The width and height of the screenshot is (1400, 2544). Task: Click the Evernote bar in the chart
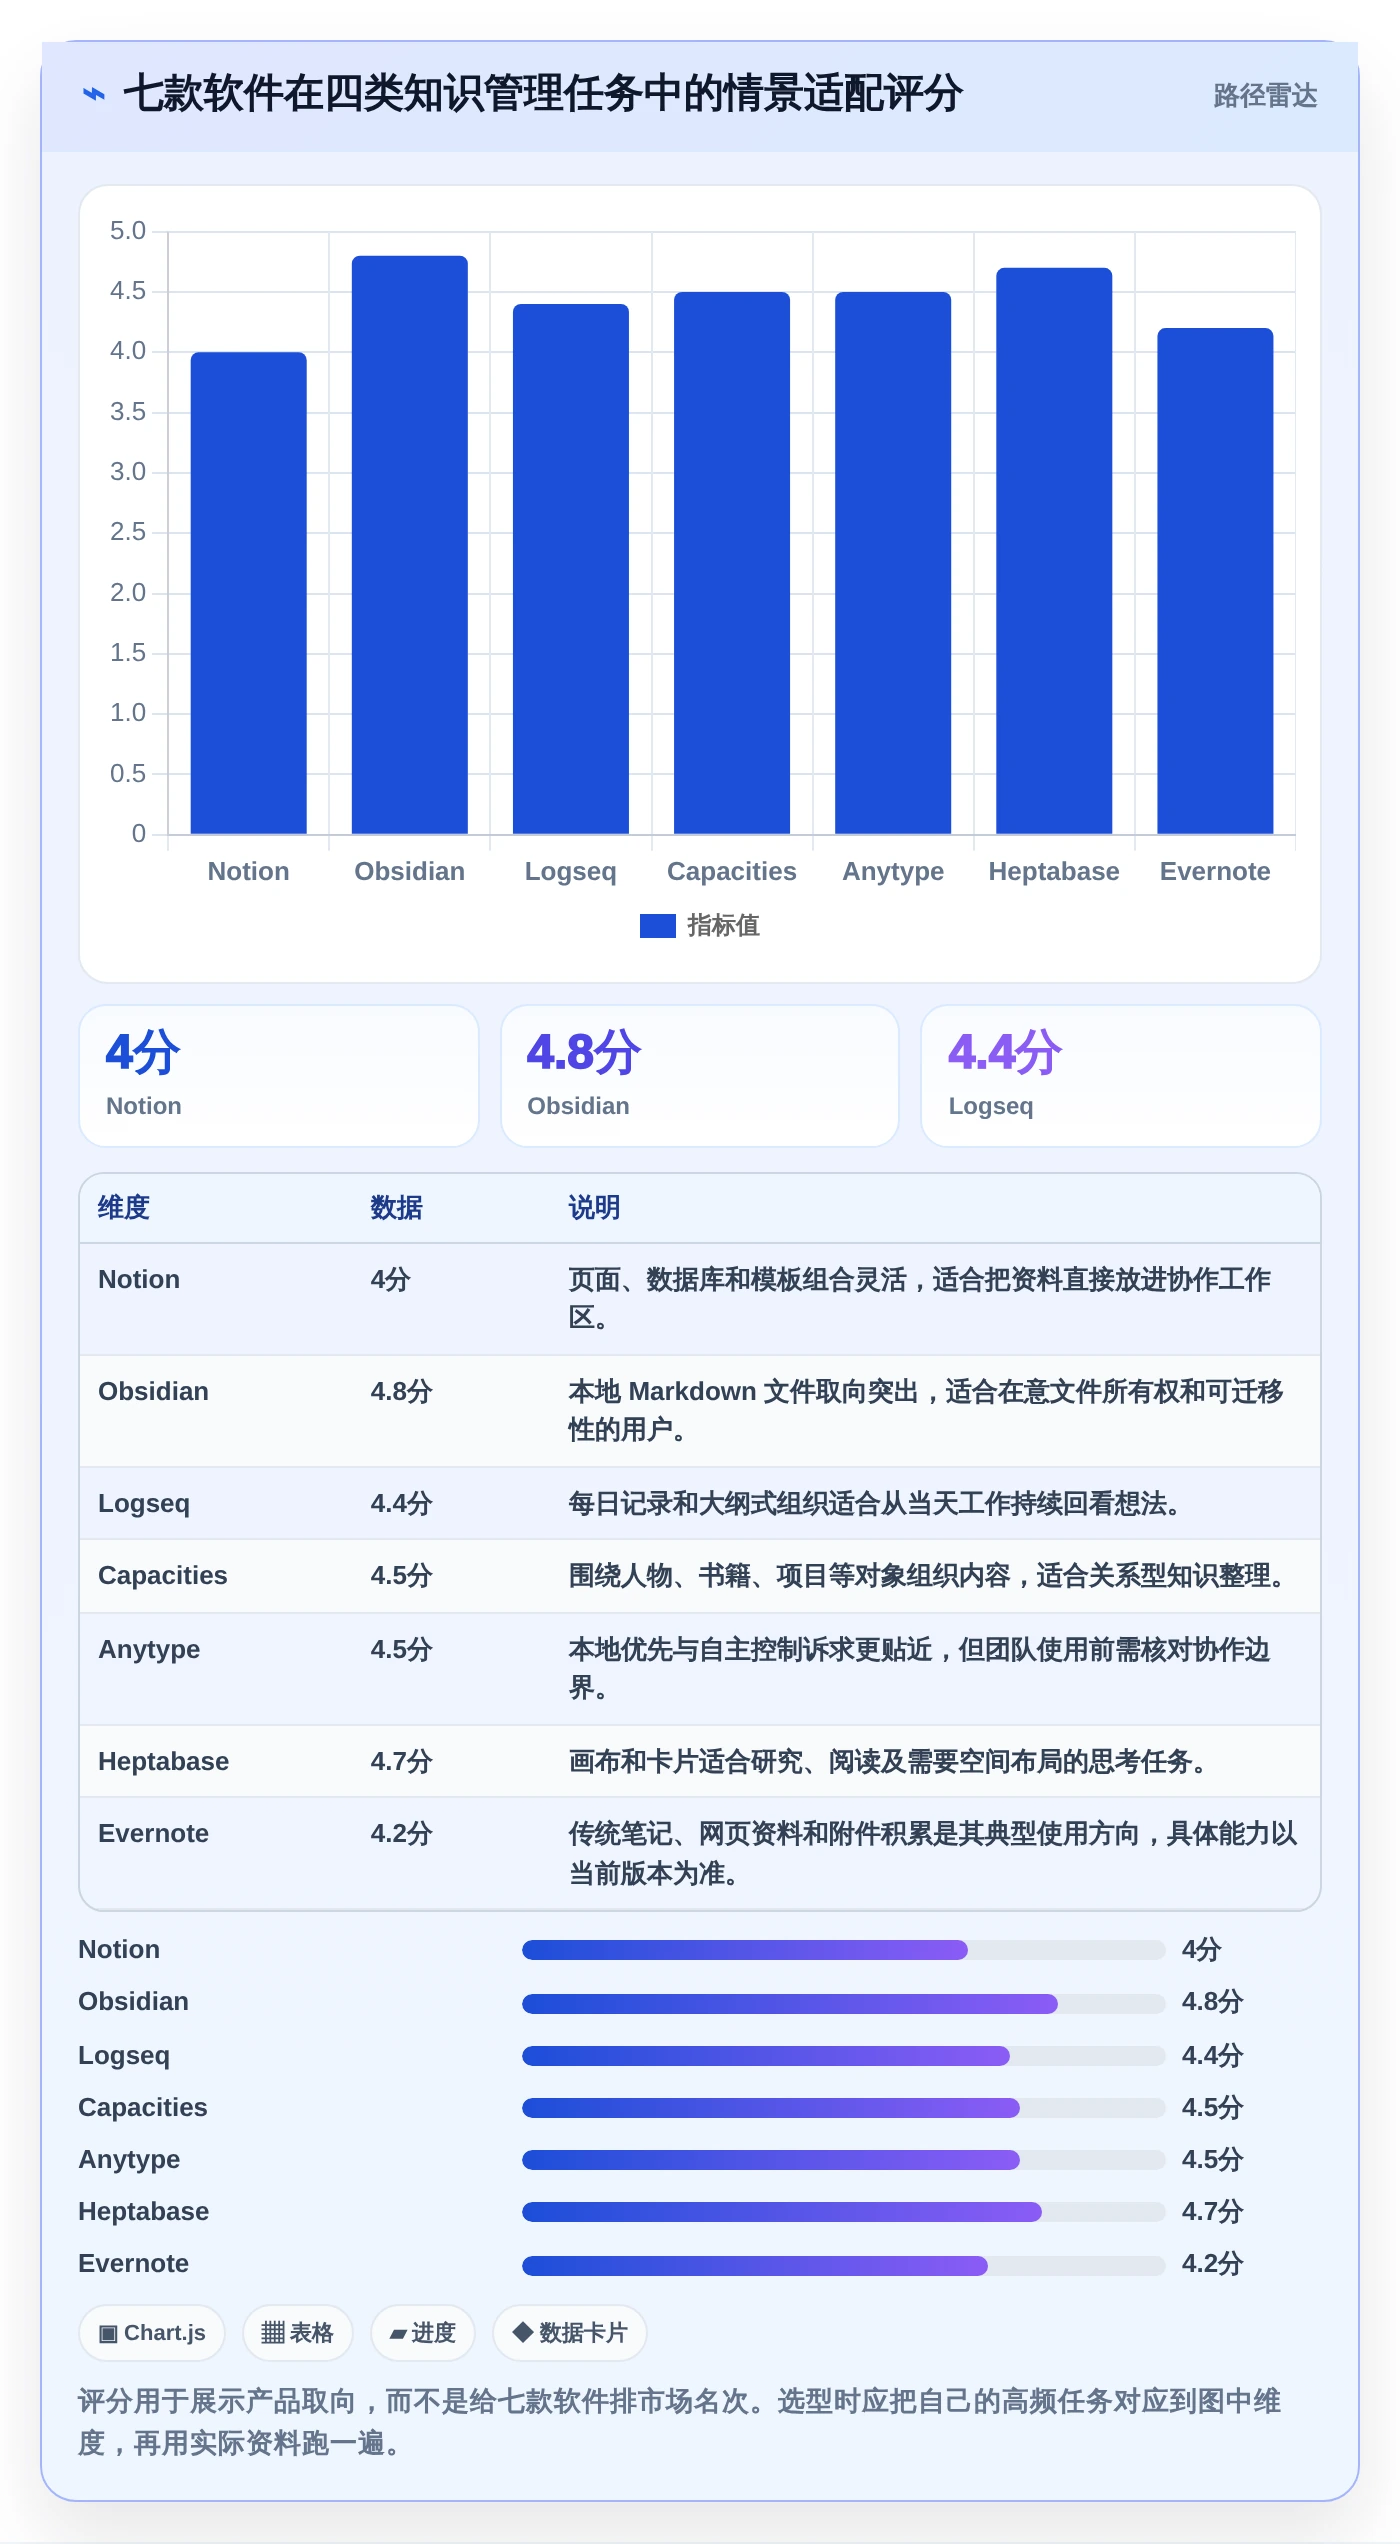pos(1215,581)
